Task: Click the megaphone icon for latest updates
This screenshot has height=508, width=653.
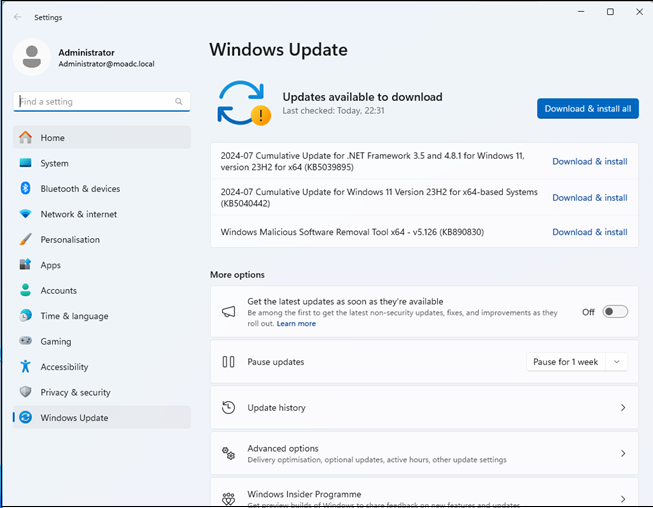Action: point(229,311)
